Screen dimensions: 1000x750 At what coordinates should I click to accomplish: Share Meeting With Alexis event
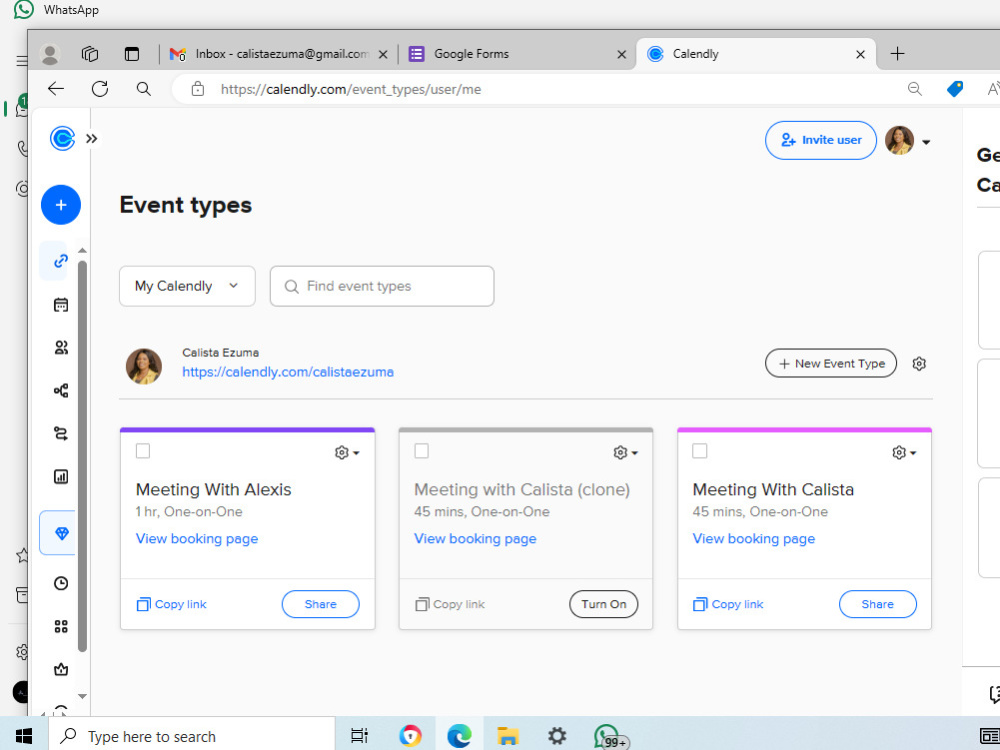(x=321, y=604)
